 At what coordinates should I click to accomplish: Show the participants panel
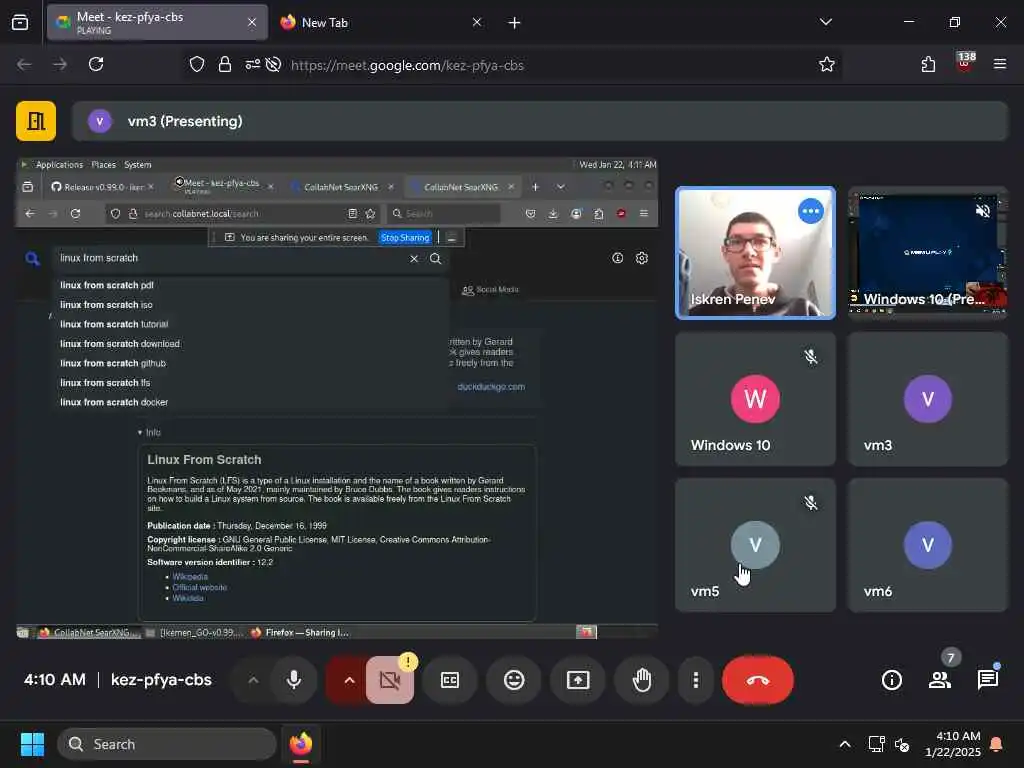point(940,680)
